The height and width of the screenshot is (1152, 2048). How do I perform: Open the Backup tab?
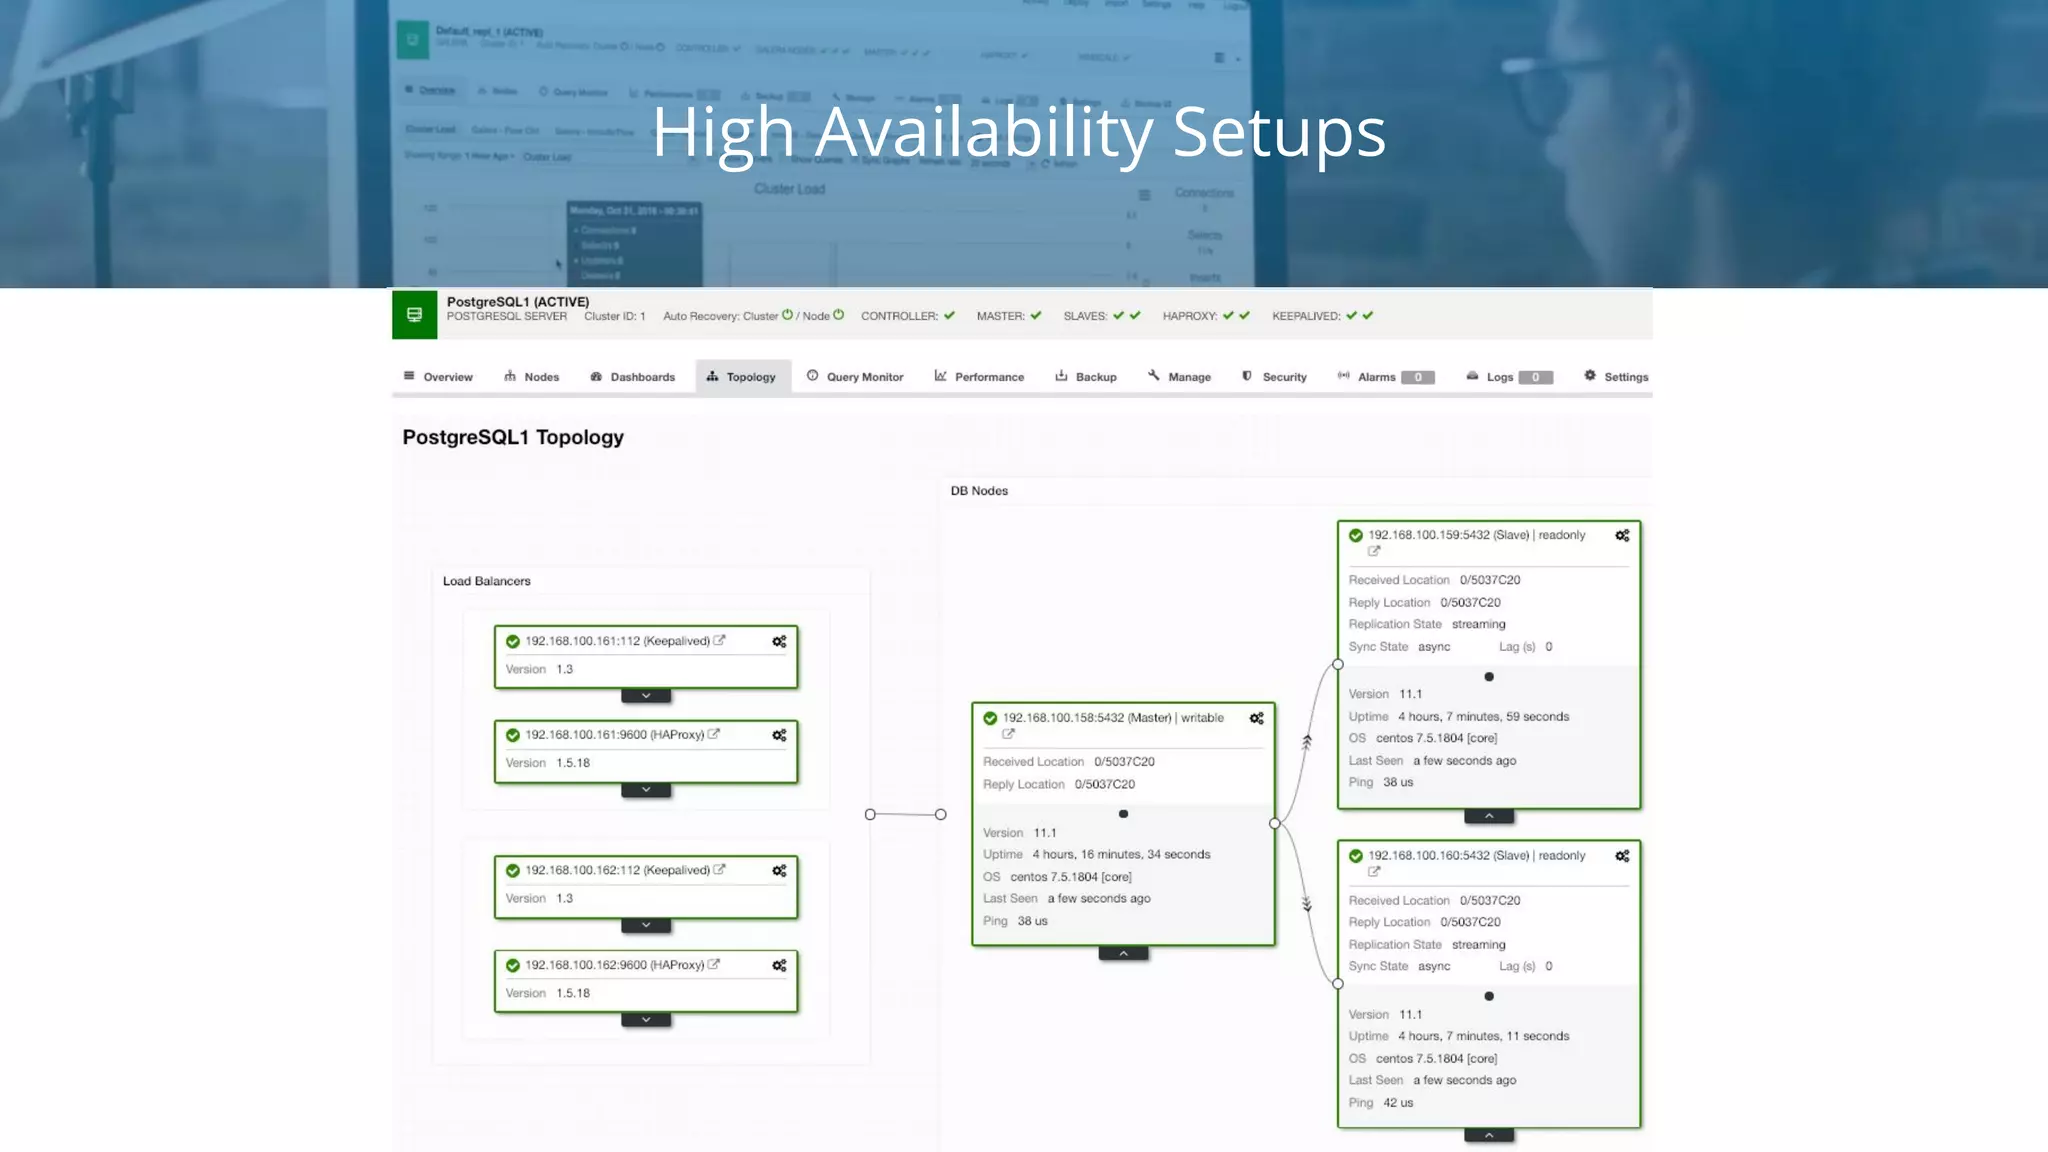pos(1085,377)
